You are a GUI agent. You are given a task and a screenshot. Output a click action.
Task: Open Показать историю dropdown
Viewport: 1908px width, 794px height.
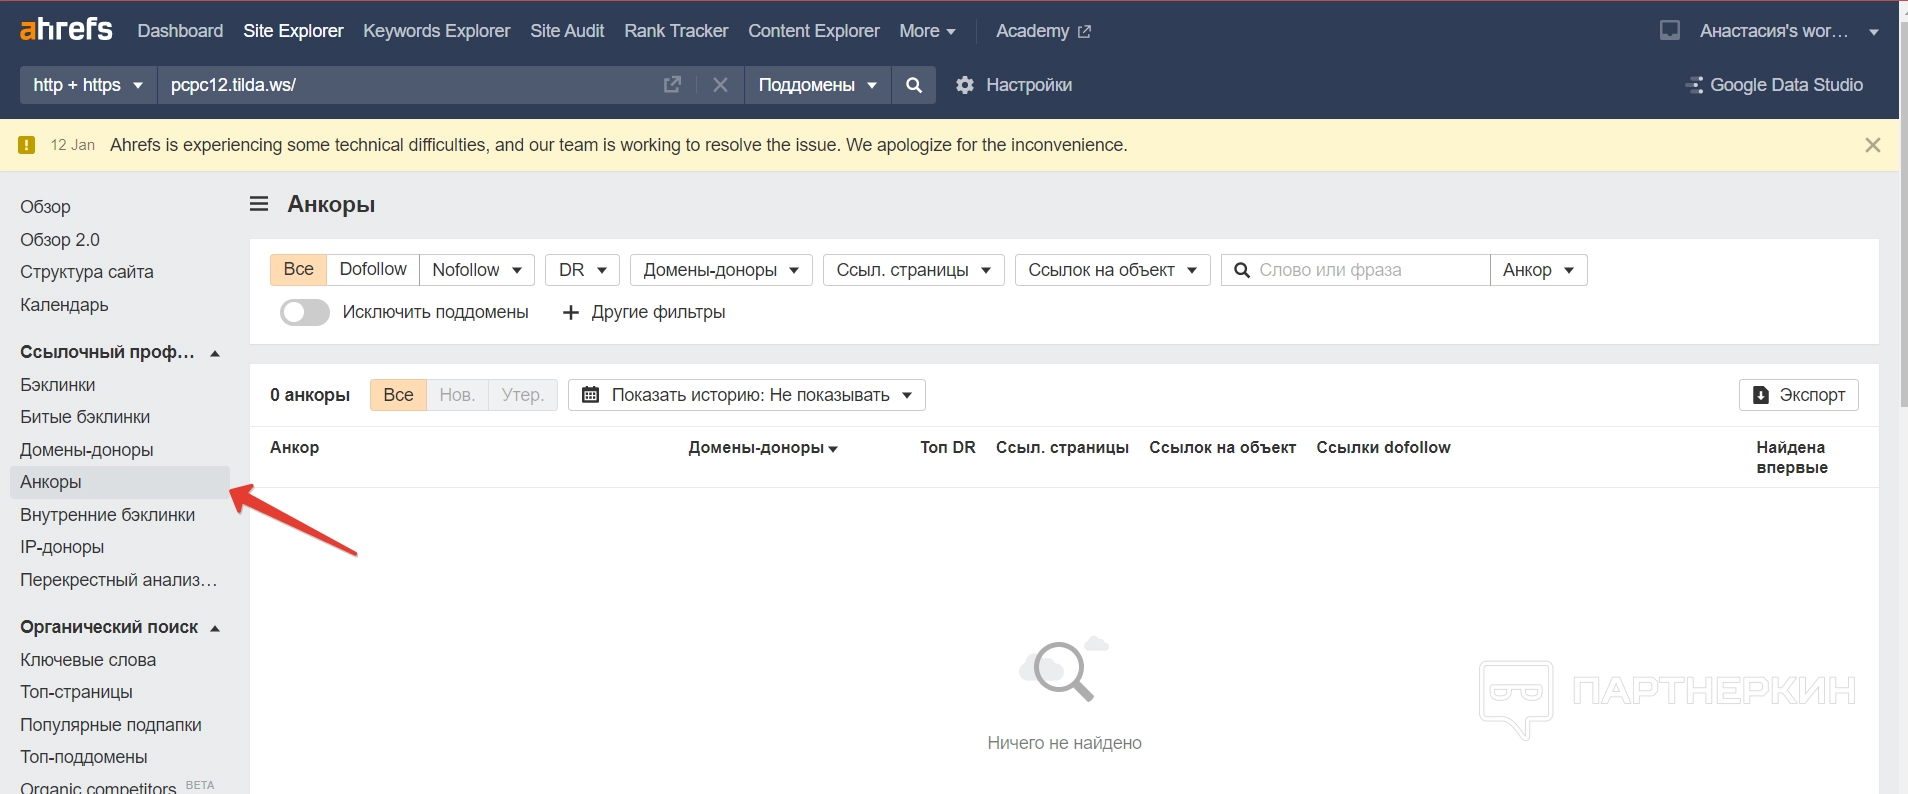pyautogui.click(x=746, y=395)
